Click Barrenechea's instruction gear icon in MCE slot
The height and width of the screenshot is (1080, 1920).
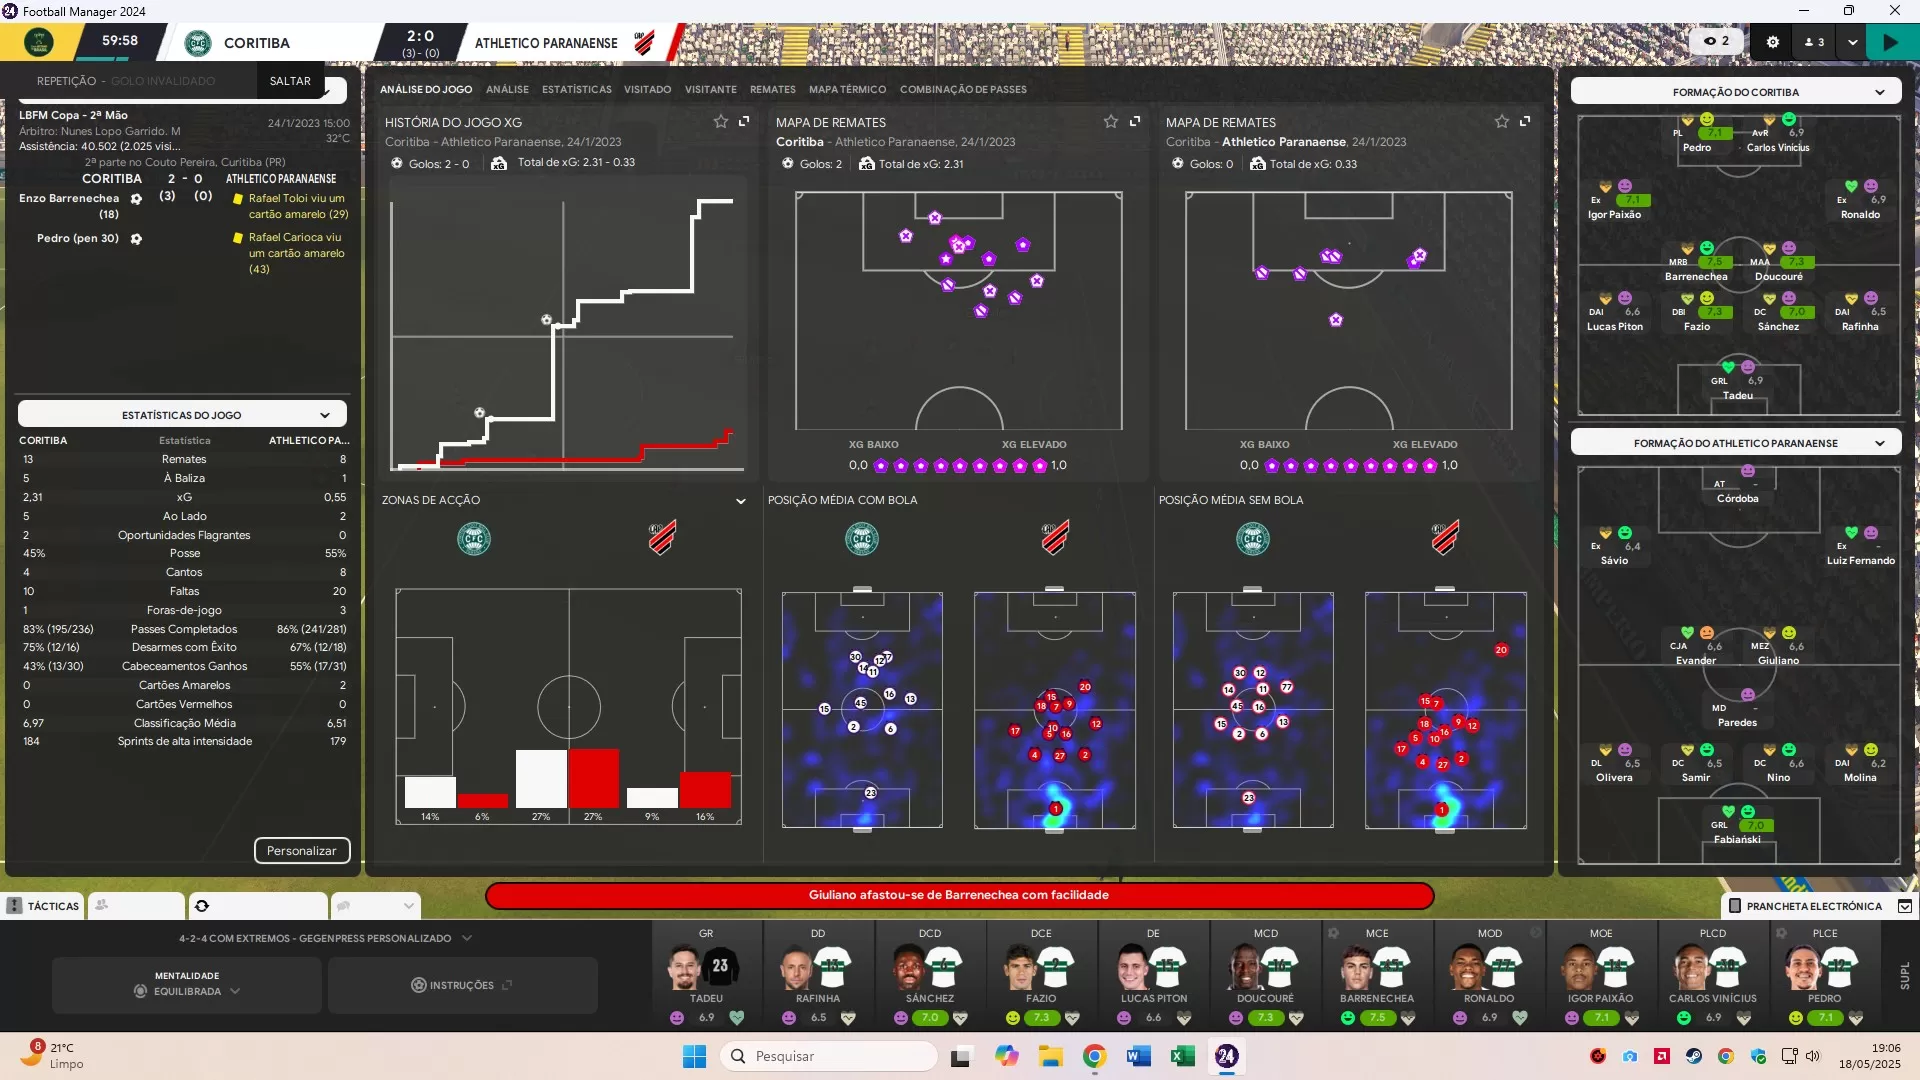point(1333,933)
